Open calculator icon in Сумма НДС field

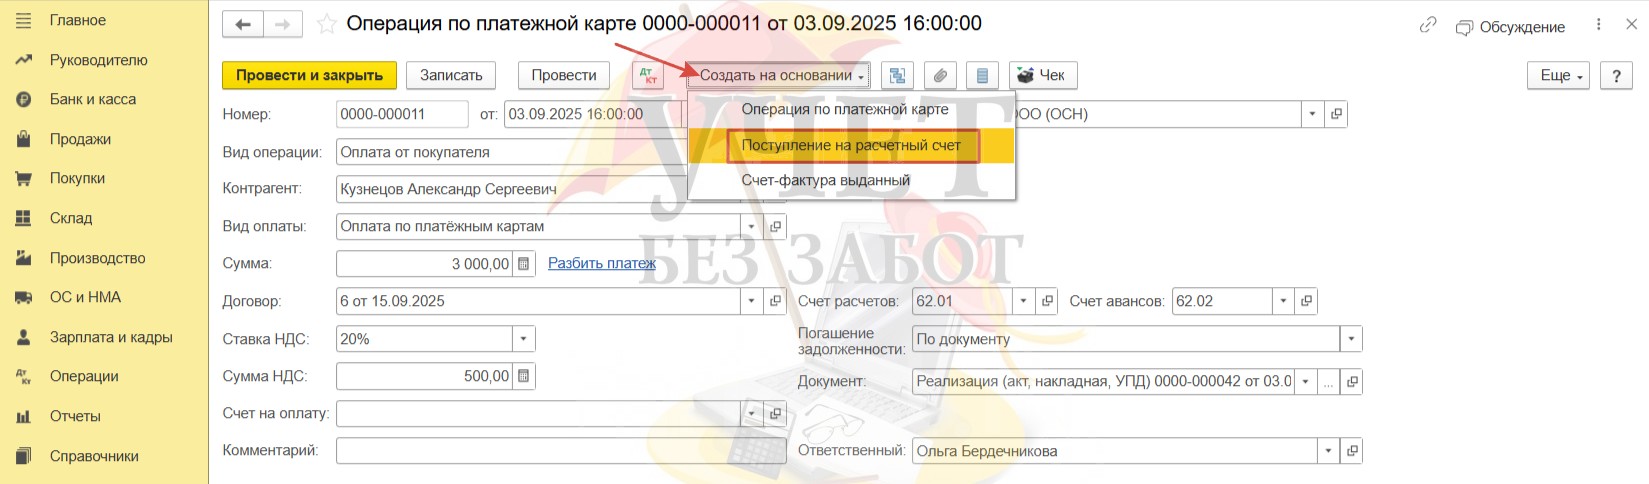coord(524,376)
